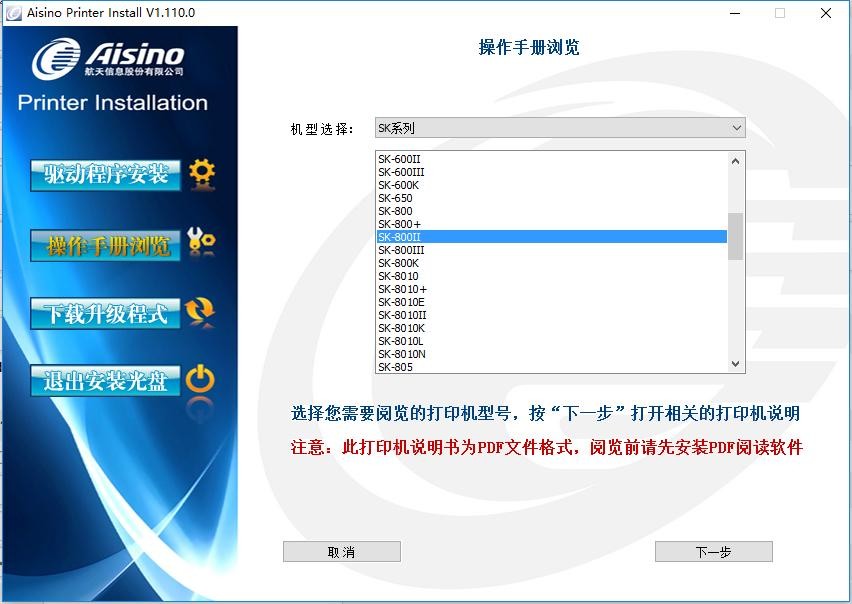Select SK-600II in the model list

point(552,159)
